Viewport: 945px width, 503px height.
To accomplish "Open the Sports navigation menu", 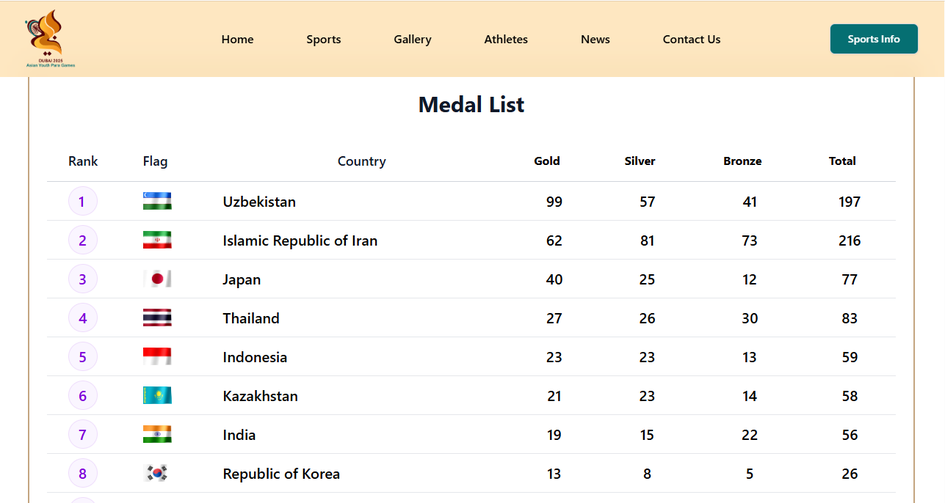I will coord(323,40).
